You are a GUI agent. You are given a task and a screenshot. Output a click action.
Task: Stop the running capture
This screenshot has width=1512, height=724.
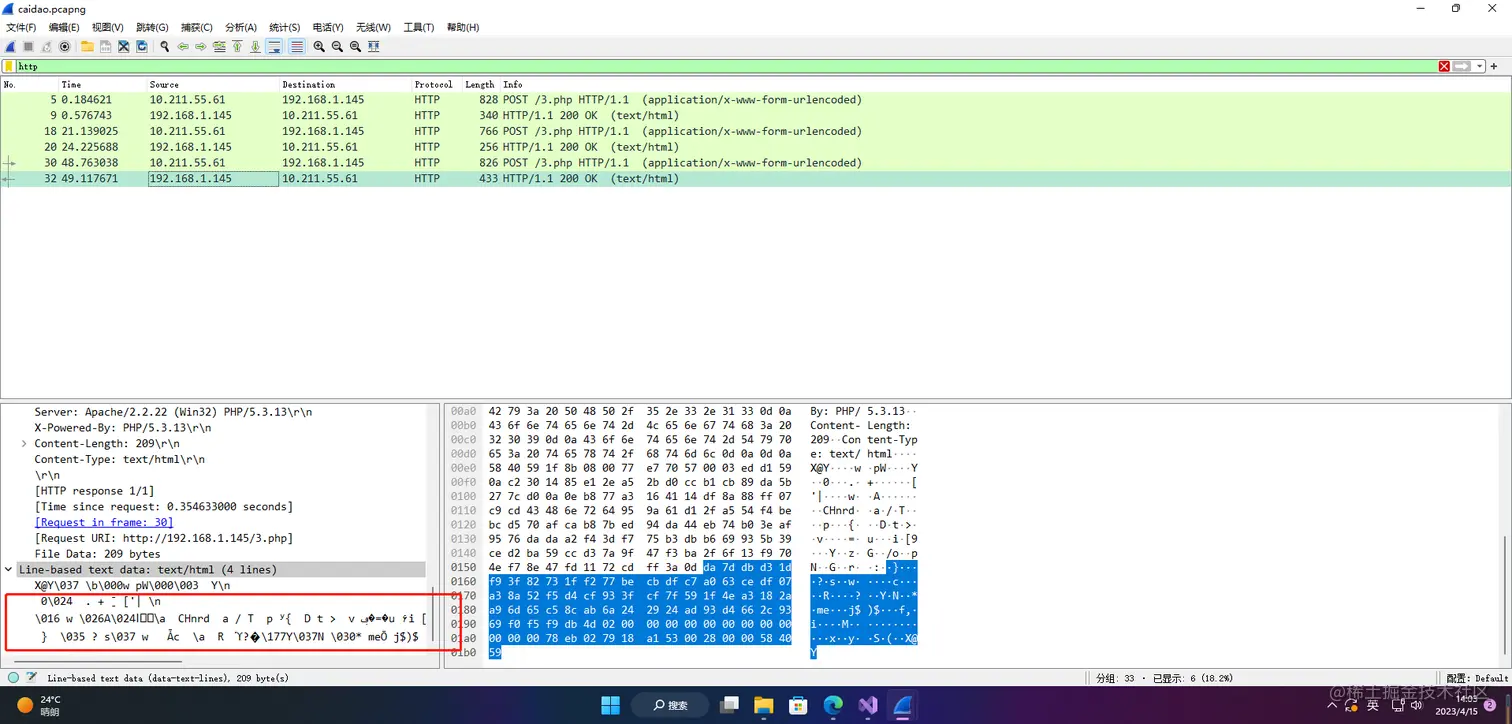click(29, 47)
